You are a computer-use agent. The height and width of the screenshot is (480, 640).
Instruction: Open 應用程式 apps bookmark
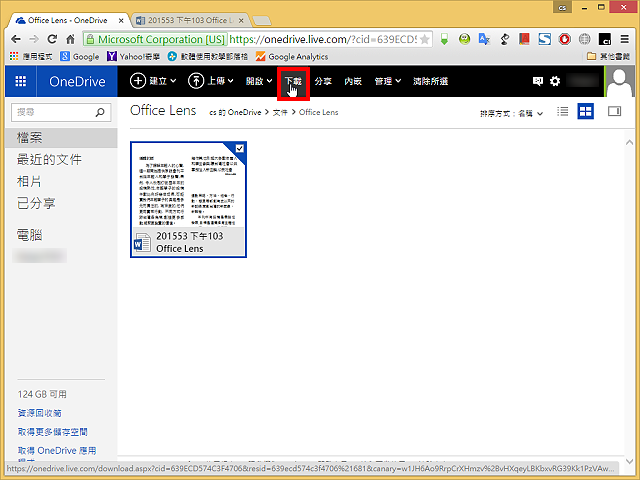[31, 56]
